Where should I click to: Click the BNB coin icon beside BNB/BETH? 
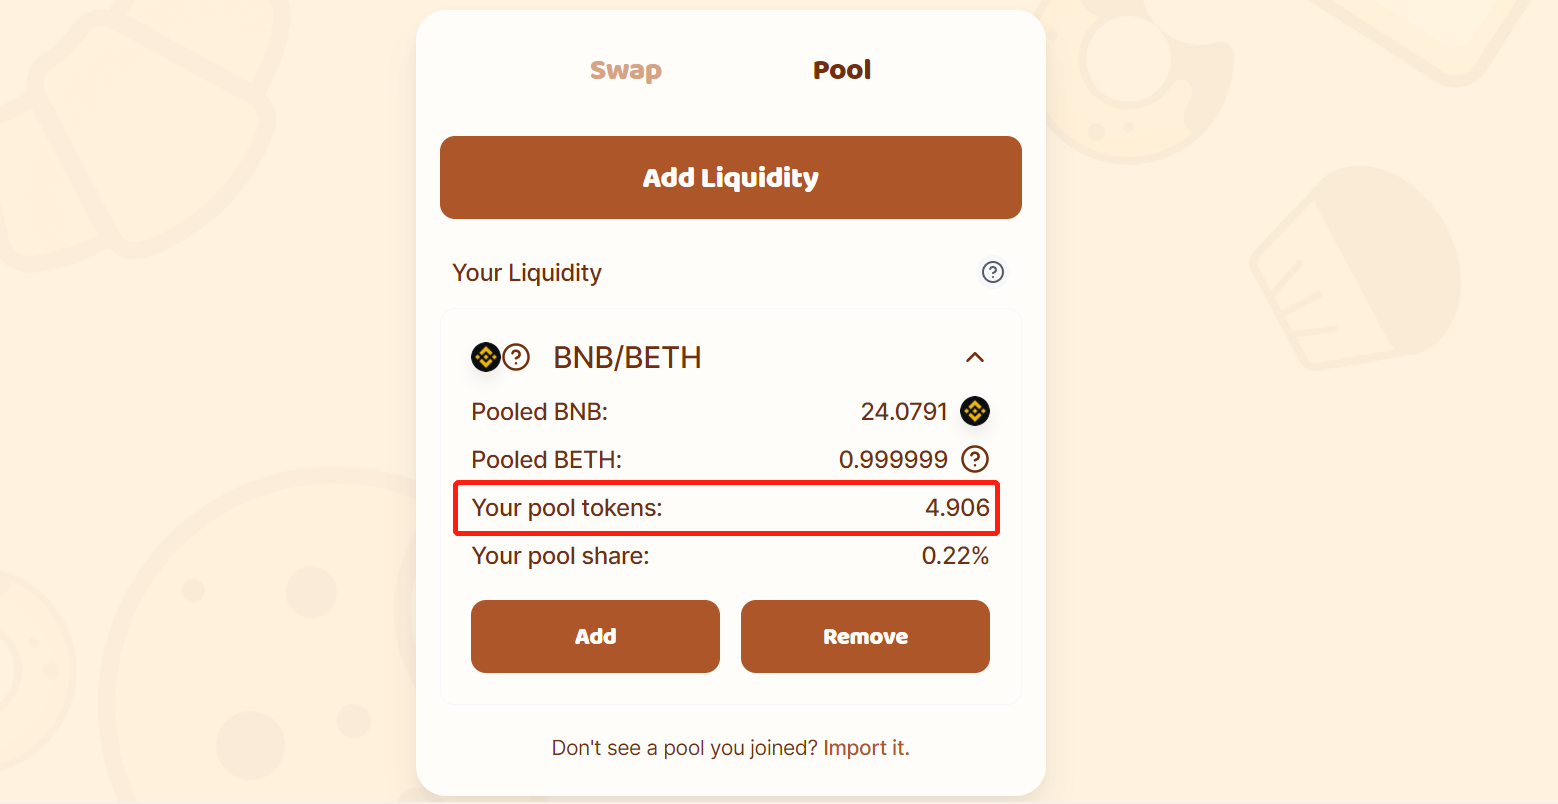click(486, 357)
